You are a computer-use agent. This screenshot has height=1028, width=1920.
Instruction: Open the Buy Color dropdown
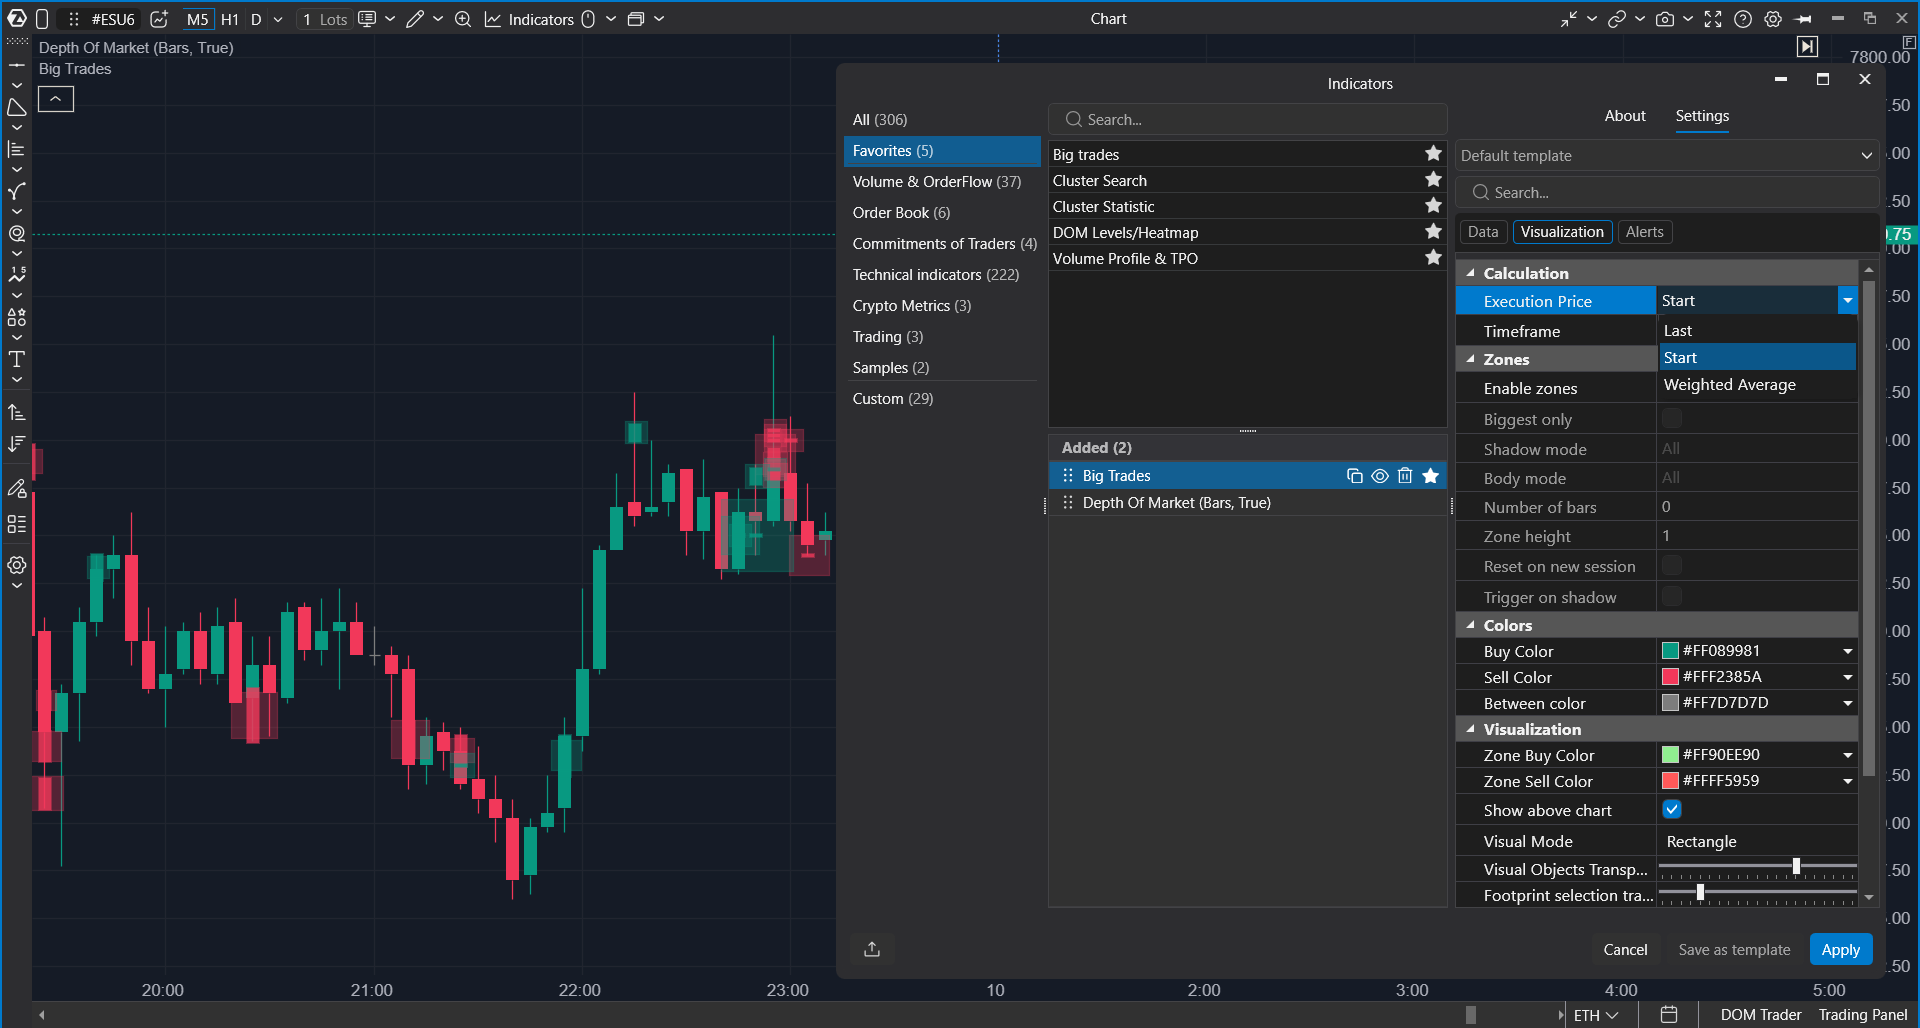pyautogui.click(x=1847, y=651)
